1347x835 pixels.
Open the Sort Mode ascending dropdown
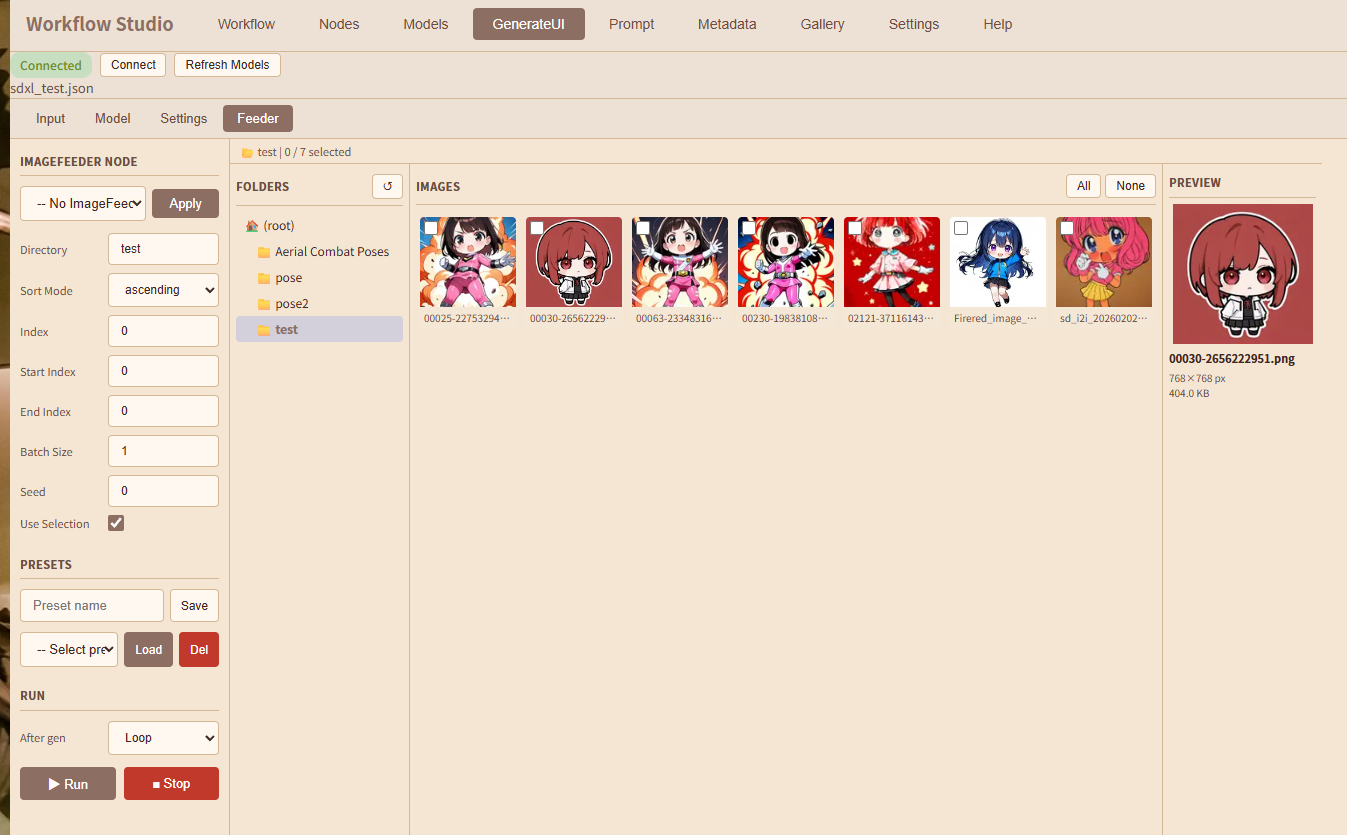click(x=163, y=290)
